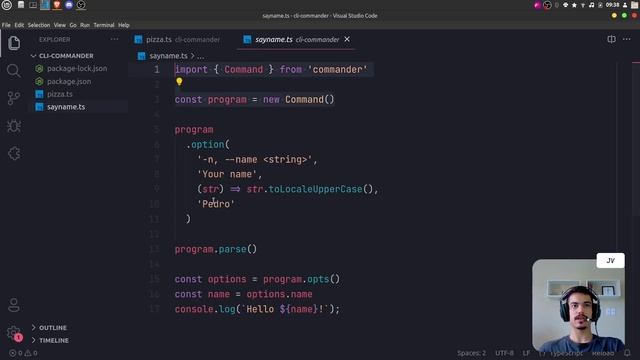The height and width of the screenshot is (360, 640).
Task: Click the '-n, --name <string>' option flag text
Action: (255, 160)
